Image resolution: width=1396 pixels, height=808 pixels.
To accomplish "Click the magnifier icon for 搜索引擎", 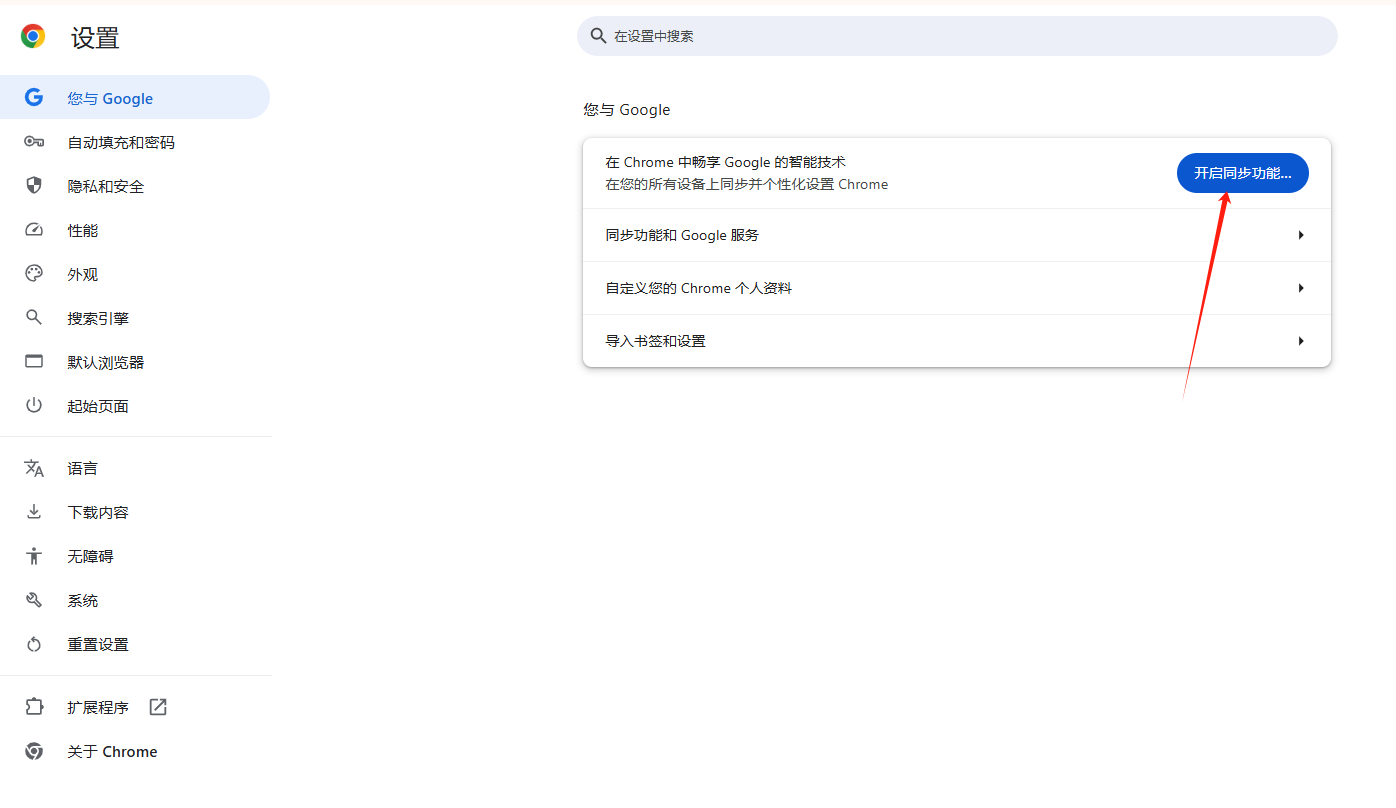I will tap(34, 318).
